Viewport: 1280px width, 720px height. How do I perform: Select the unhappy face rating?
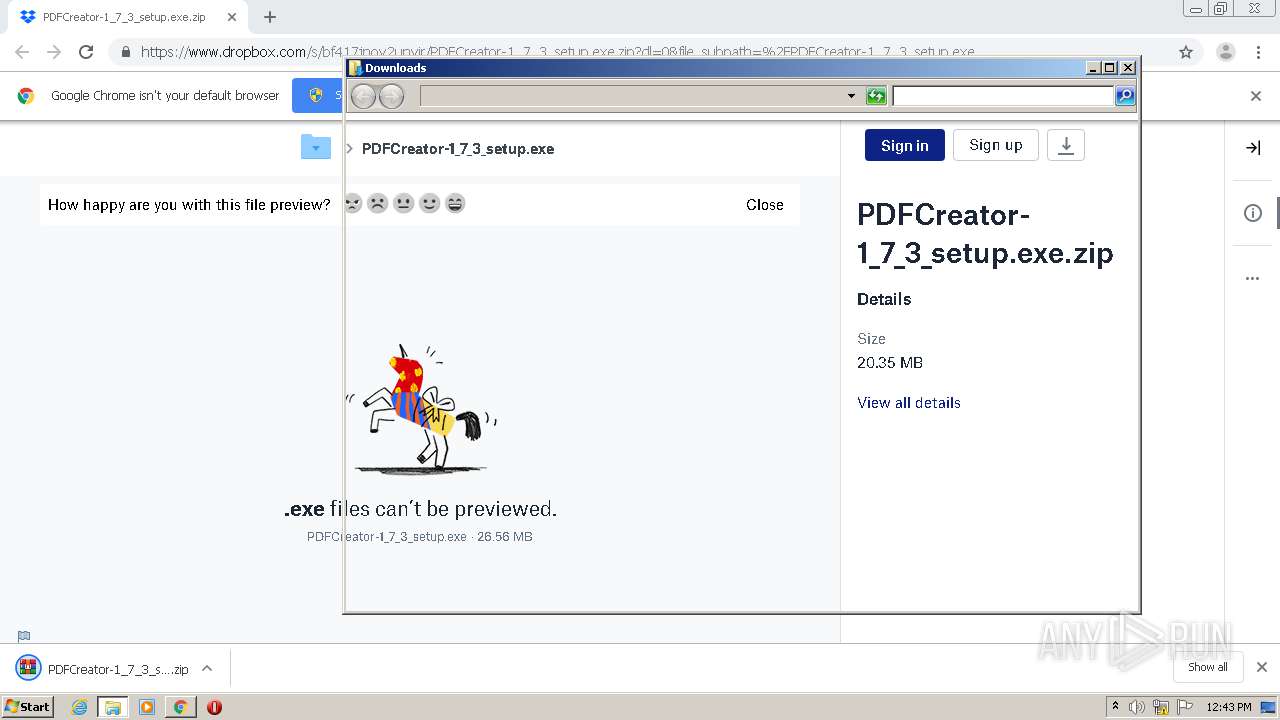(x=377, y=203)
